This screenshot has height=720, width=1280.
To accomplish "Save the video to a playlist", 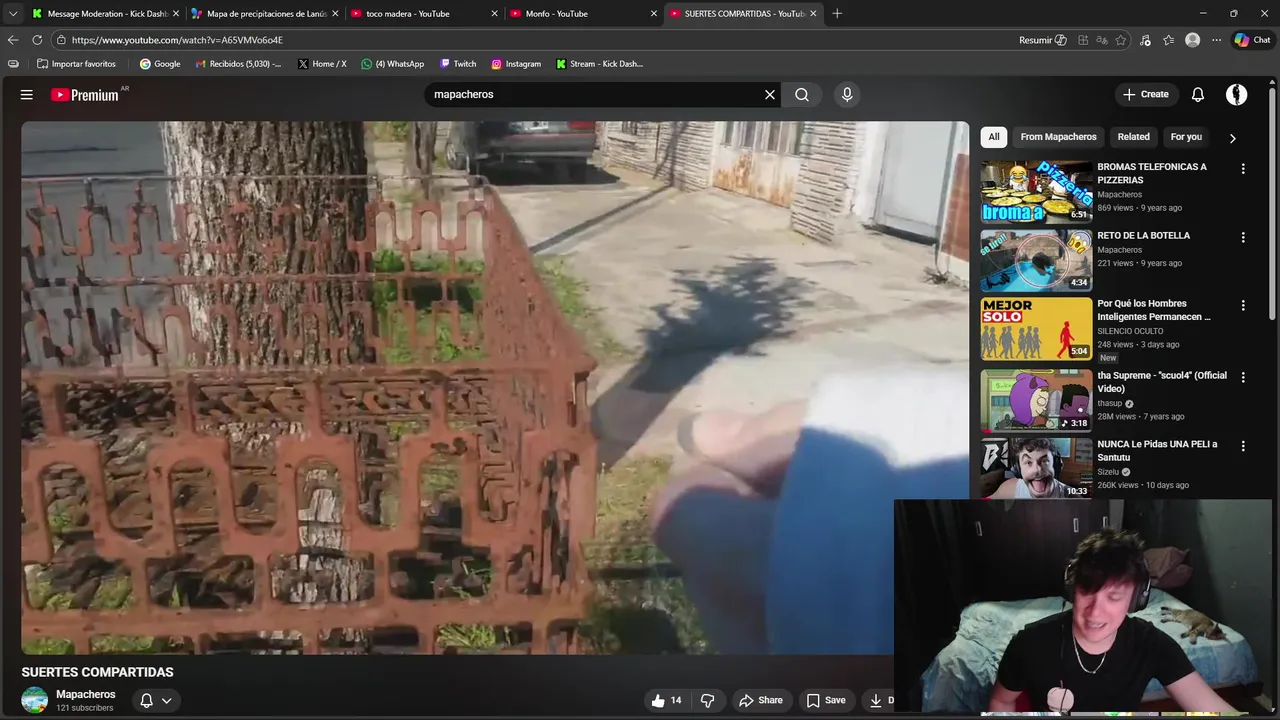I will (826, 700).
